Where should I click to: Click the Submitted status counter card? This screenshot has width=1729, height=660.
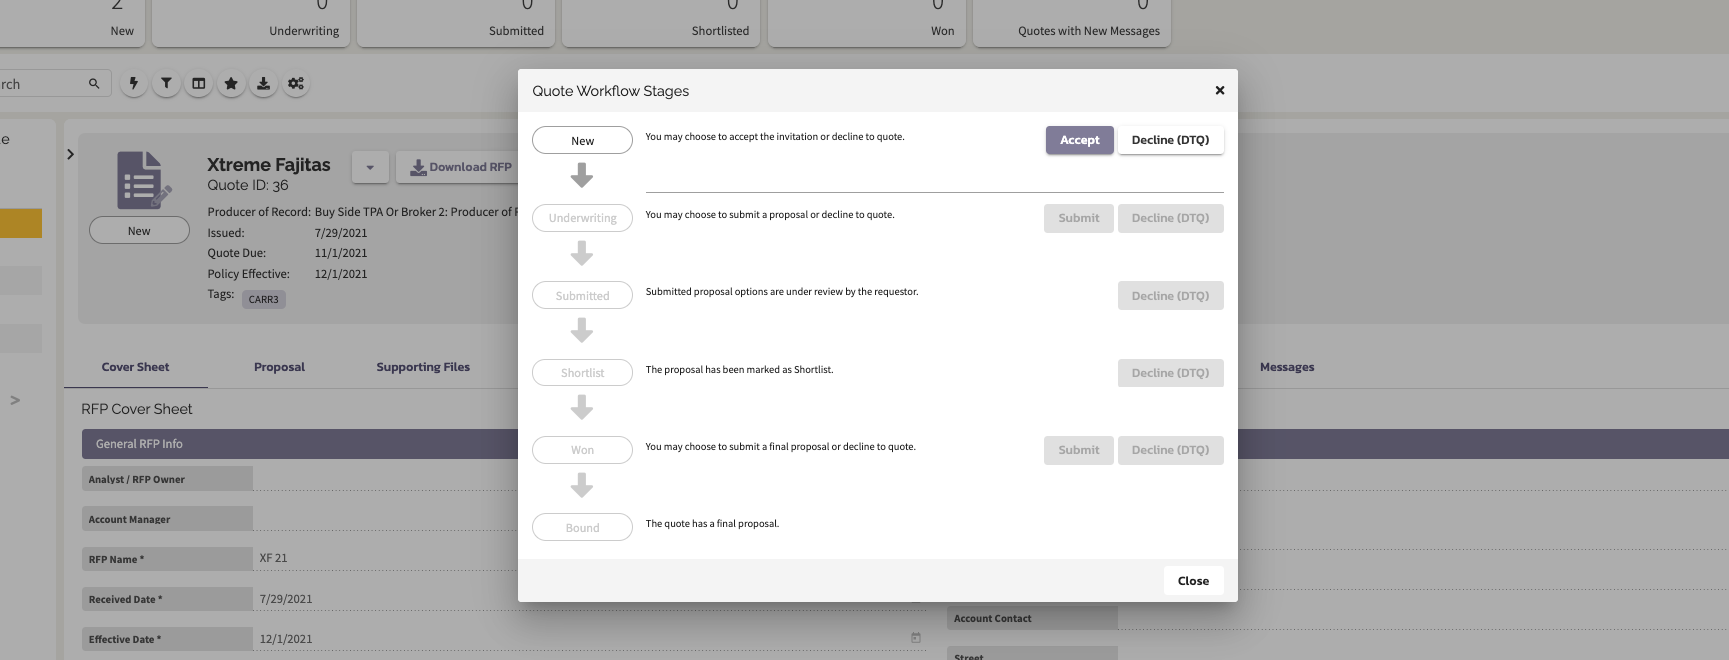[x=456, y=22]
